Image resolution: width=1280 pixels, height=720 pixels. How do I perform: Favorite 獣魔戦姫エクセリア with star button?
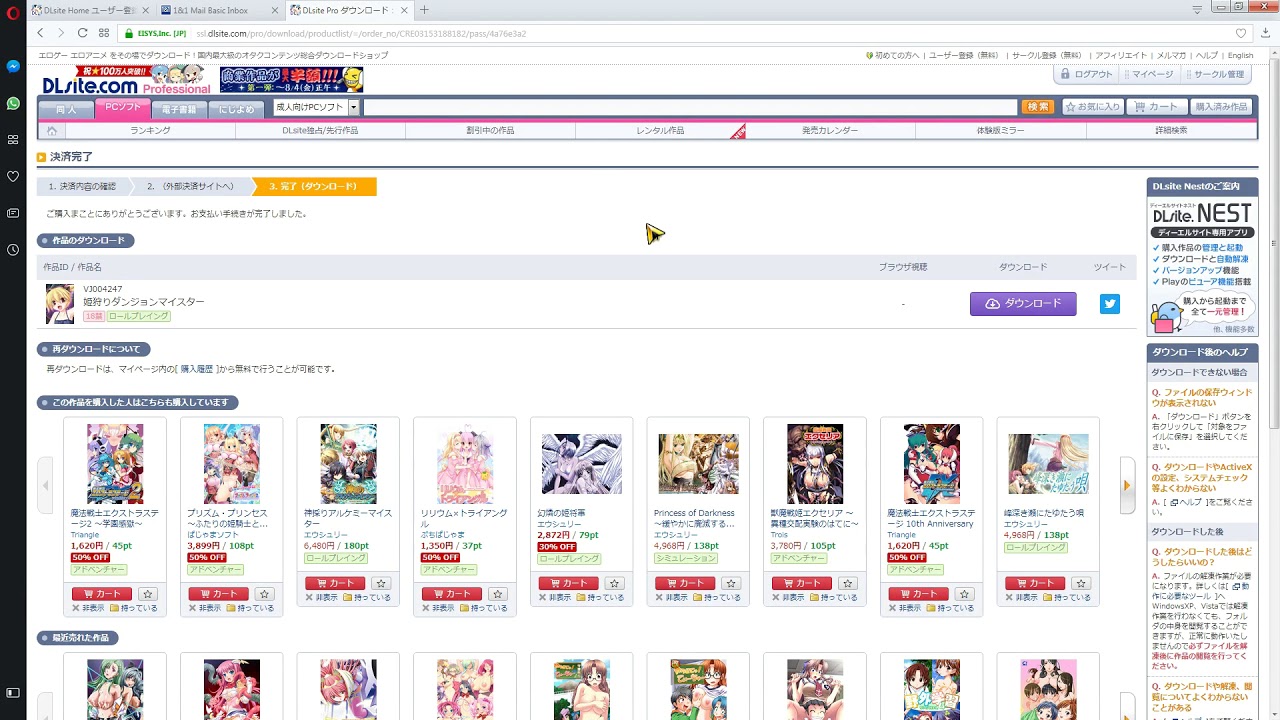848,583
